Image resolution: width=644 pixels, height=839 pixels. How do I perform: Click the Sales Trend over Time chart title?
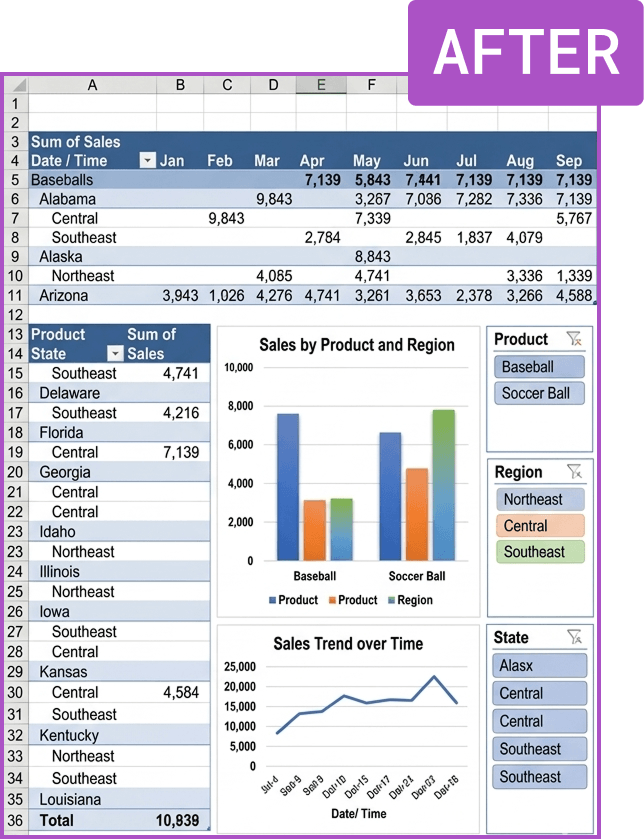[348, 643]
